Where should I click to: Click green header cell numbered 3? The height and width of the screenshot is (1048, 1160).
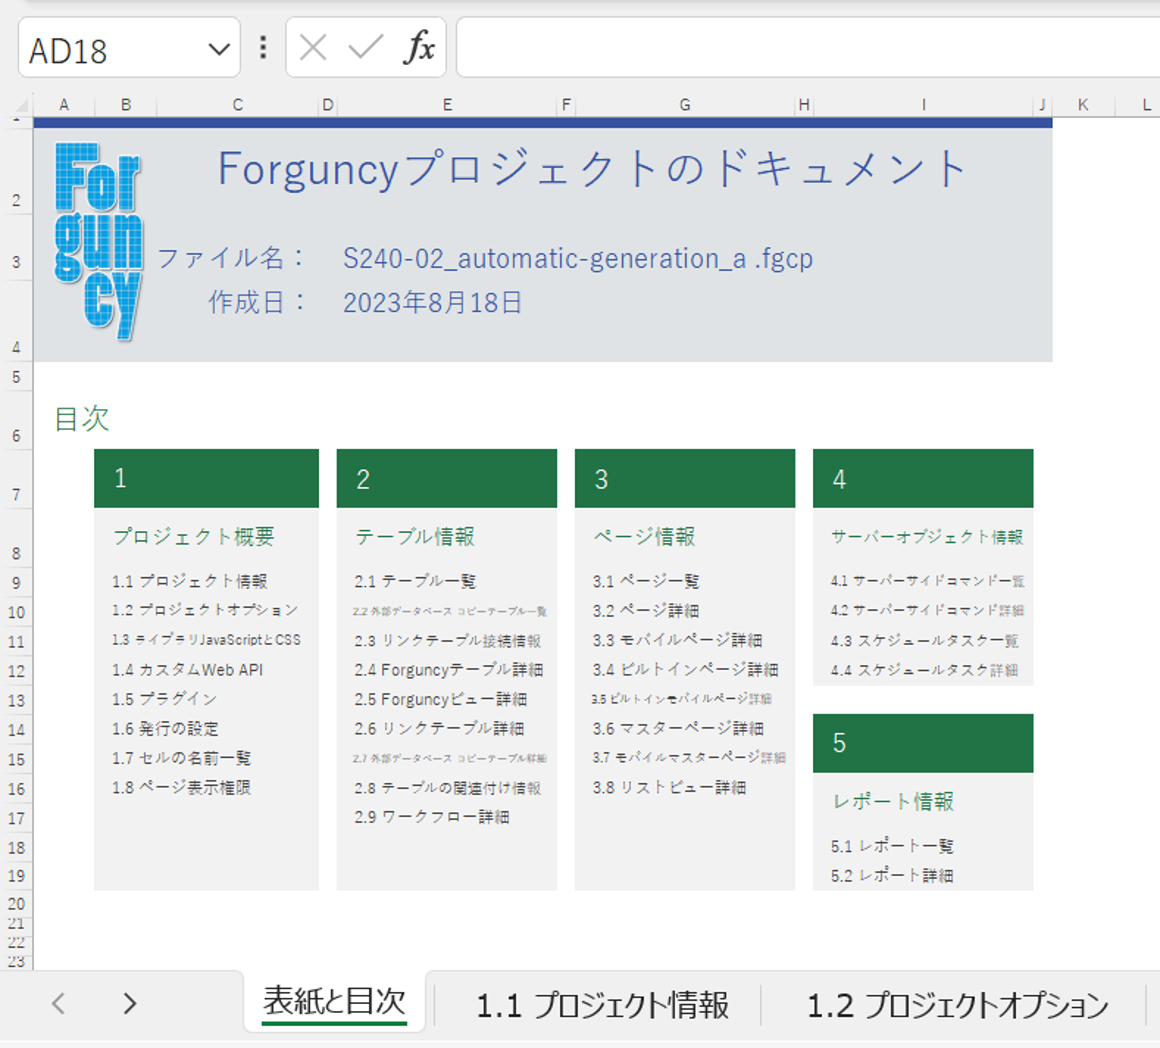685,479
